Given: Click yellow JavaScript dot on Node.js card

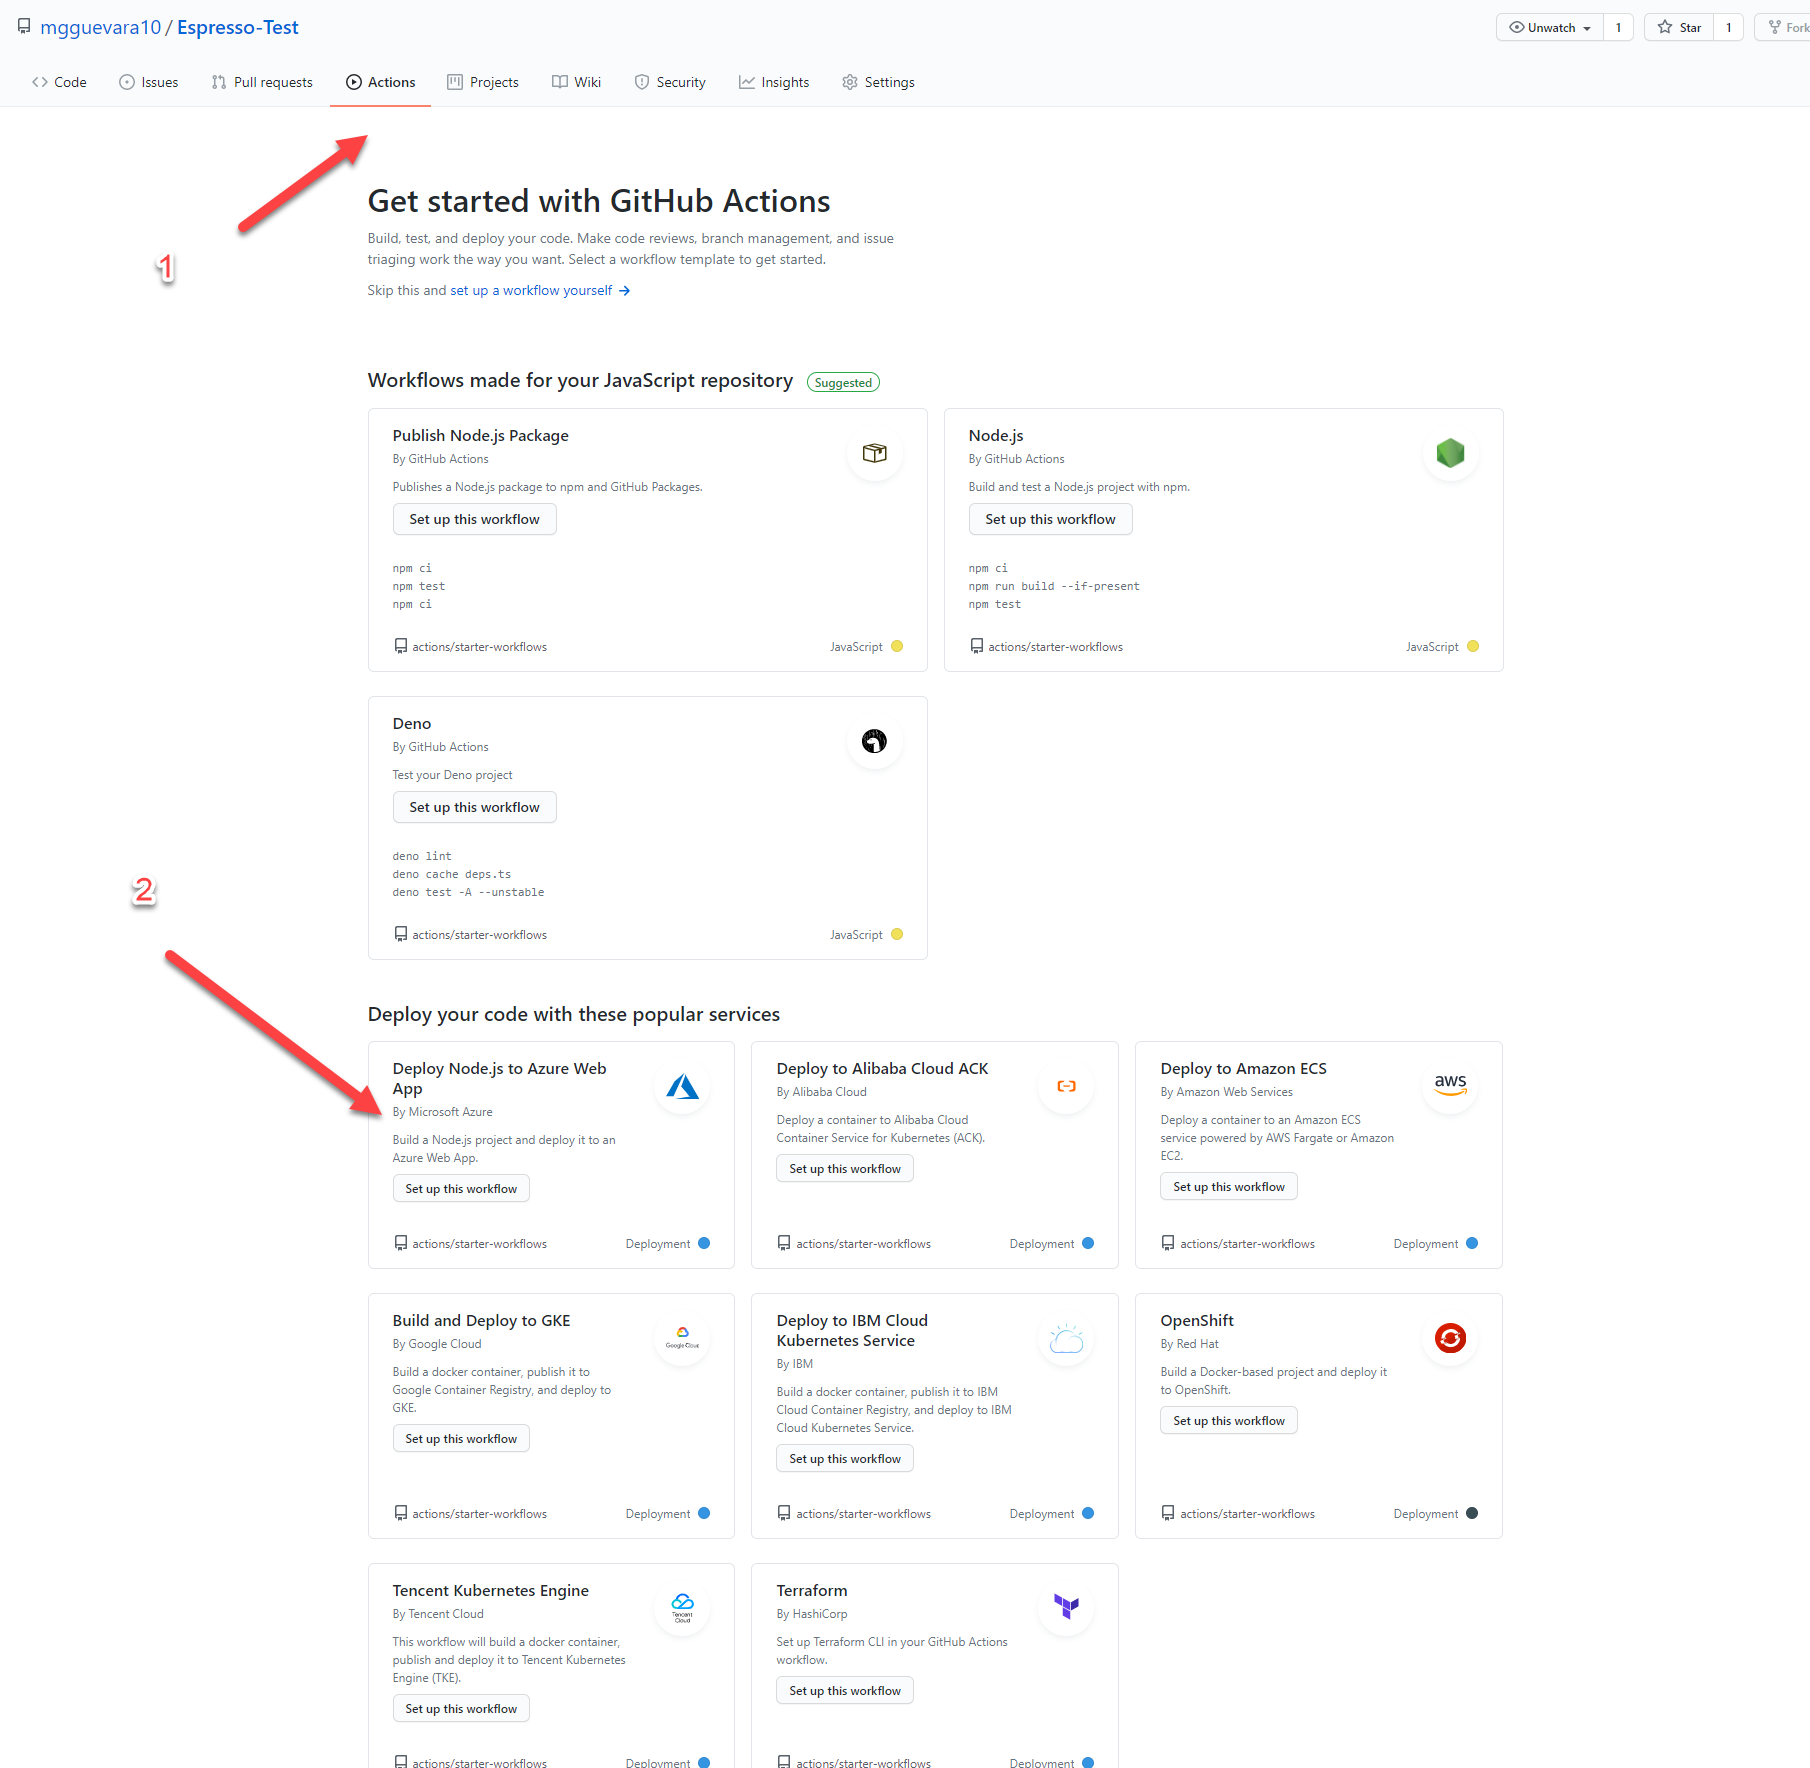Looking at the screenshot, I should coord(1473,646).
